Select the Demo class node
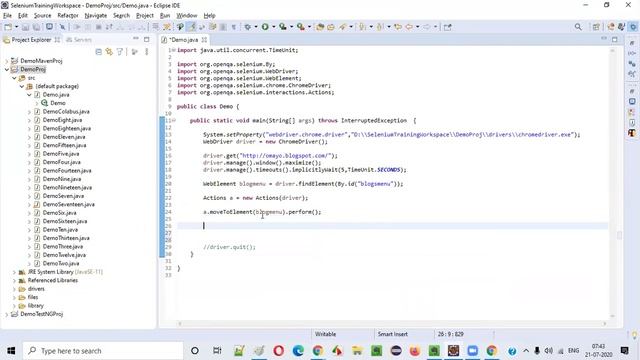Image resolution: width=640 pixels, height=360 pixels. [x=58, y=103]
